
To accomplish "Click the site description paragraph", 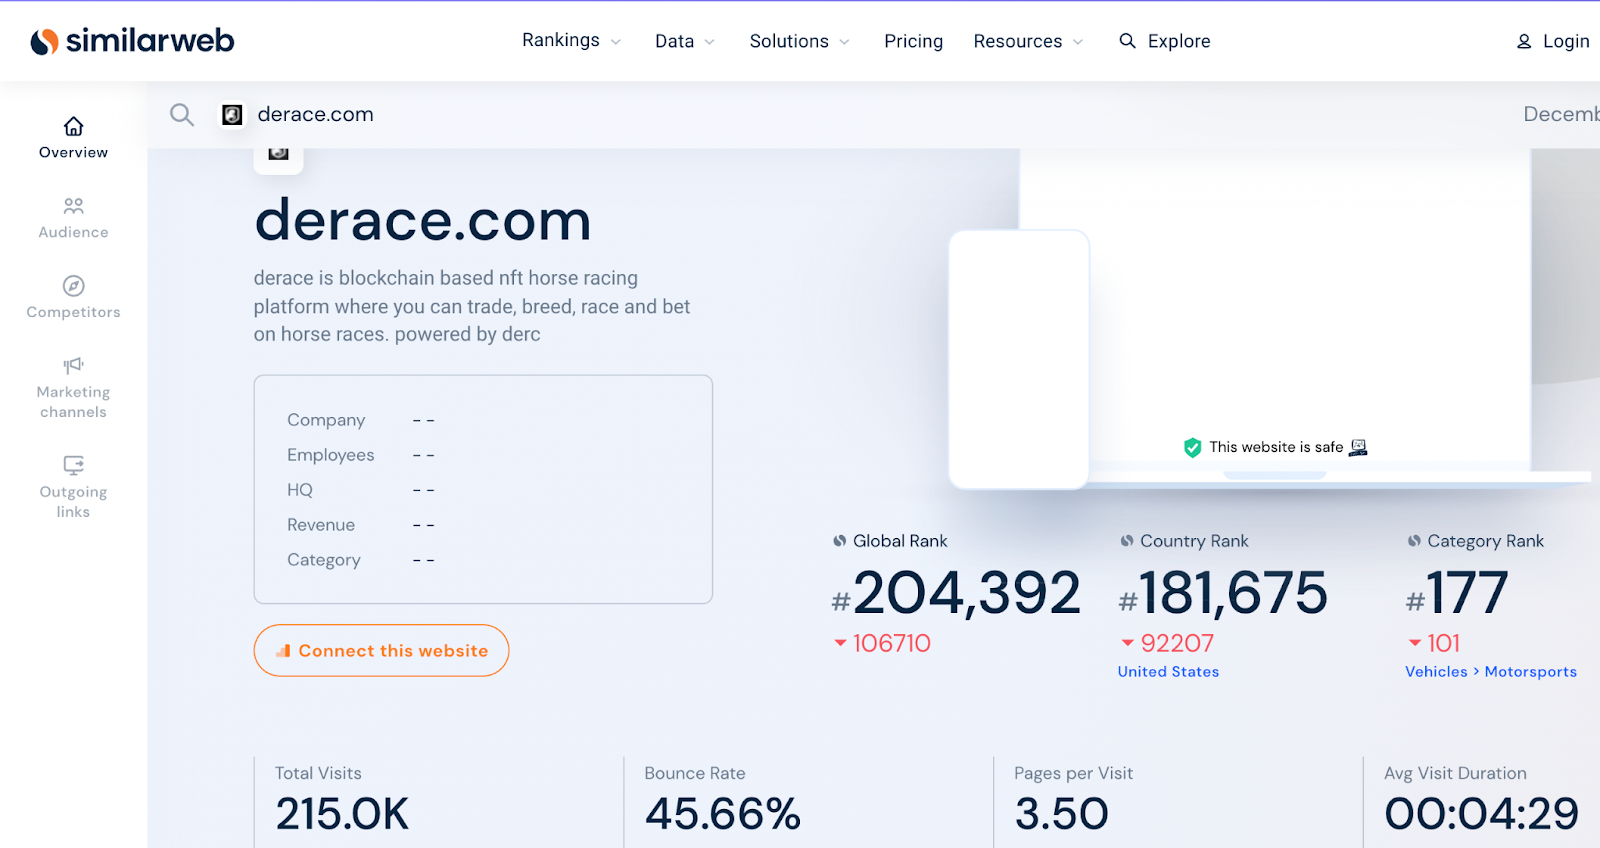I will tap(472, 306).
